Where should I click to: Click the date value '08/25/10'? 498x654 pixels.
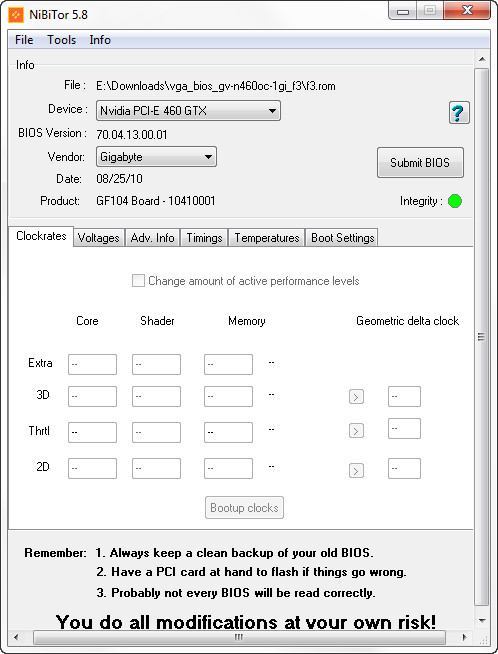119,179
